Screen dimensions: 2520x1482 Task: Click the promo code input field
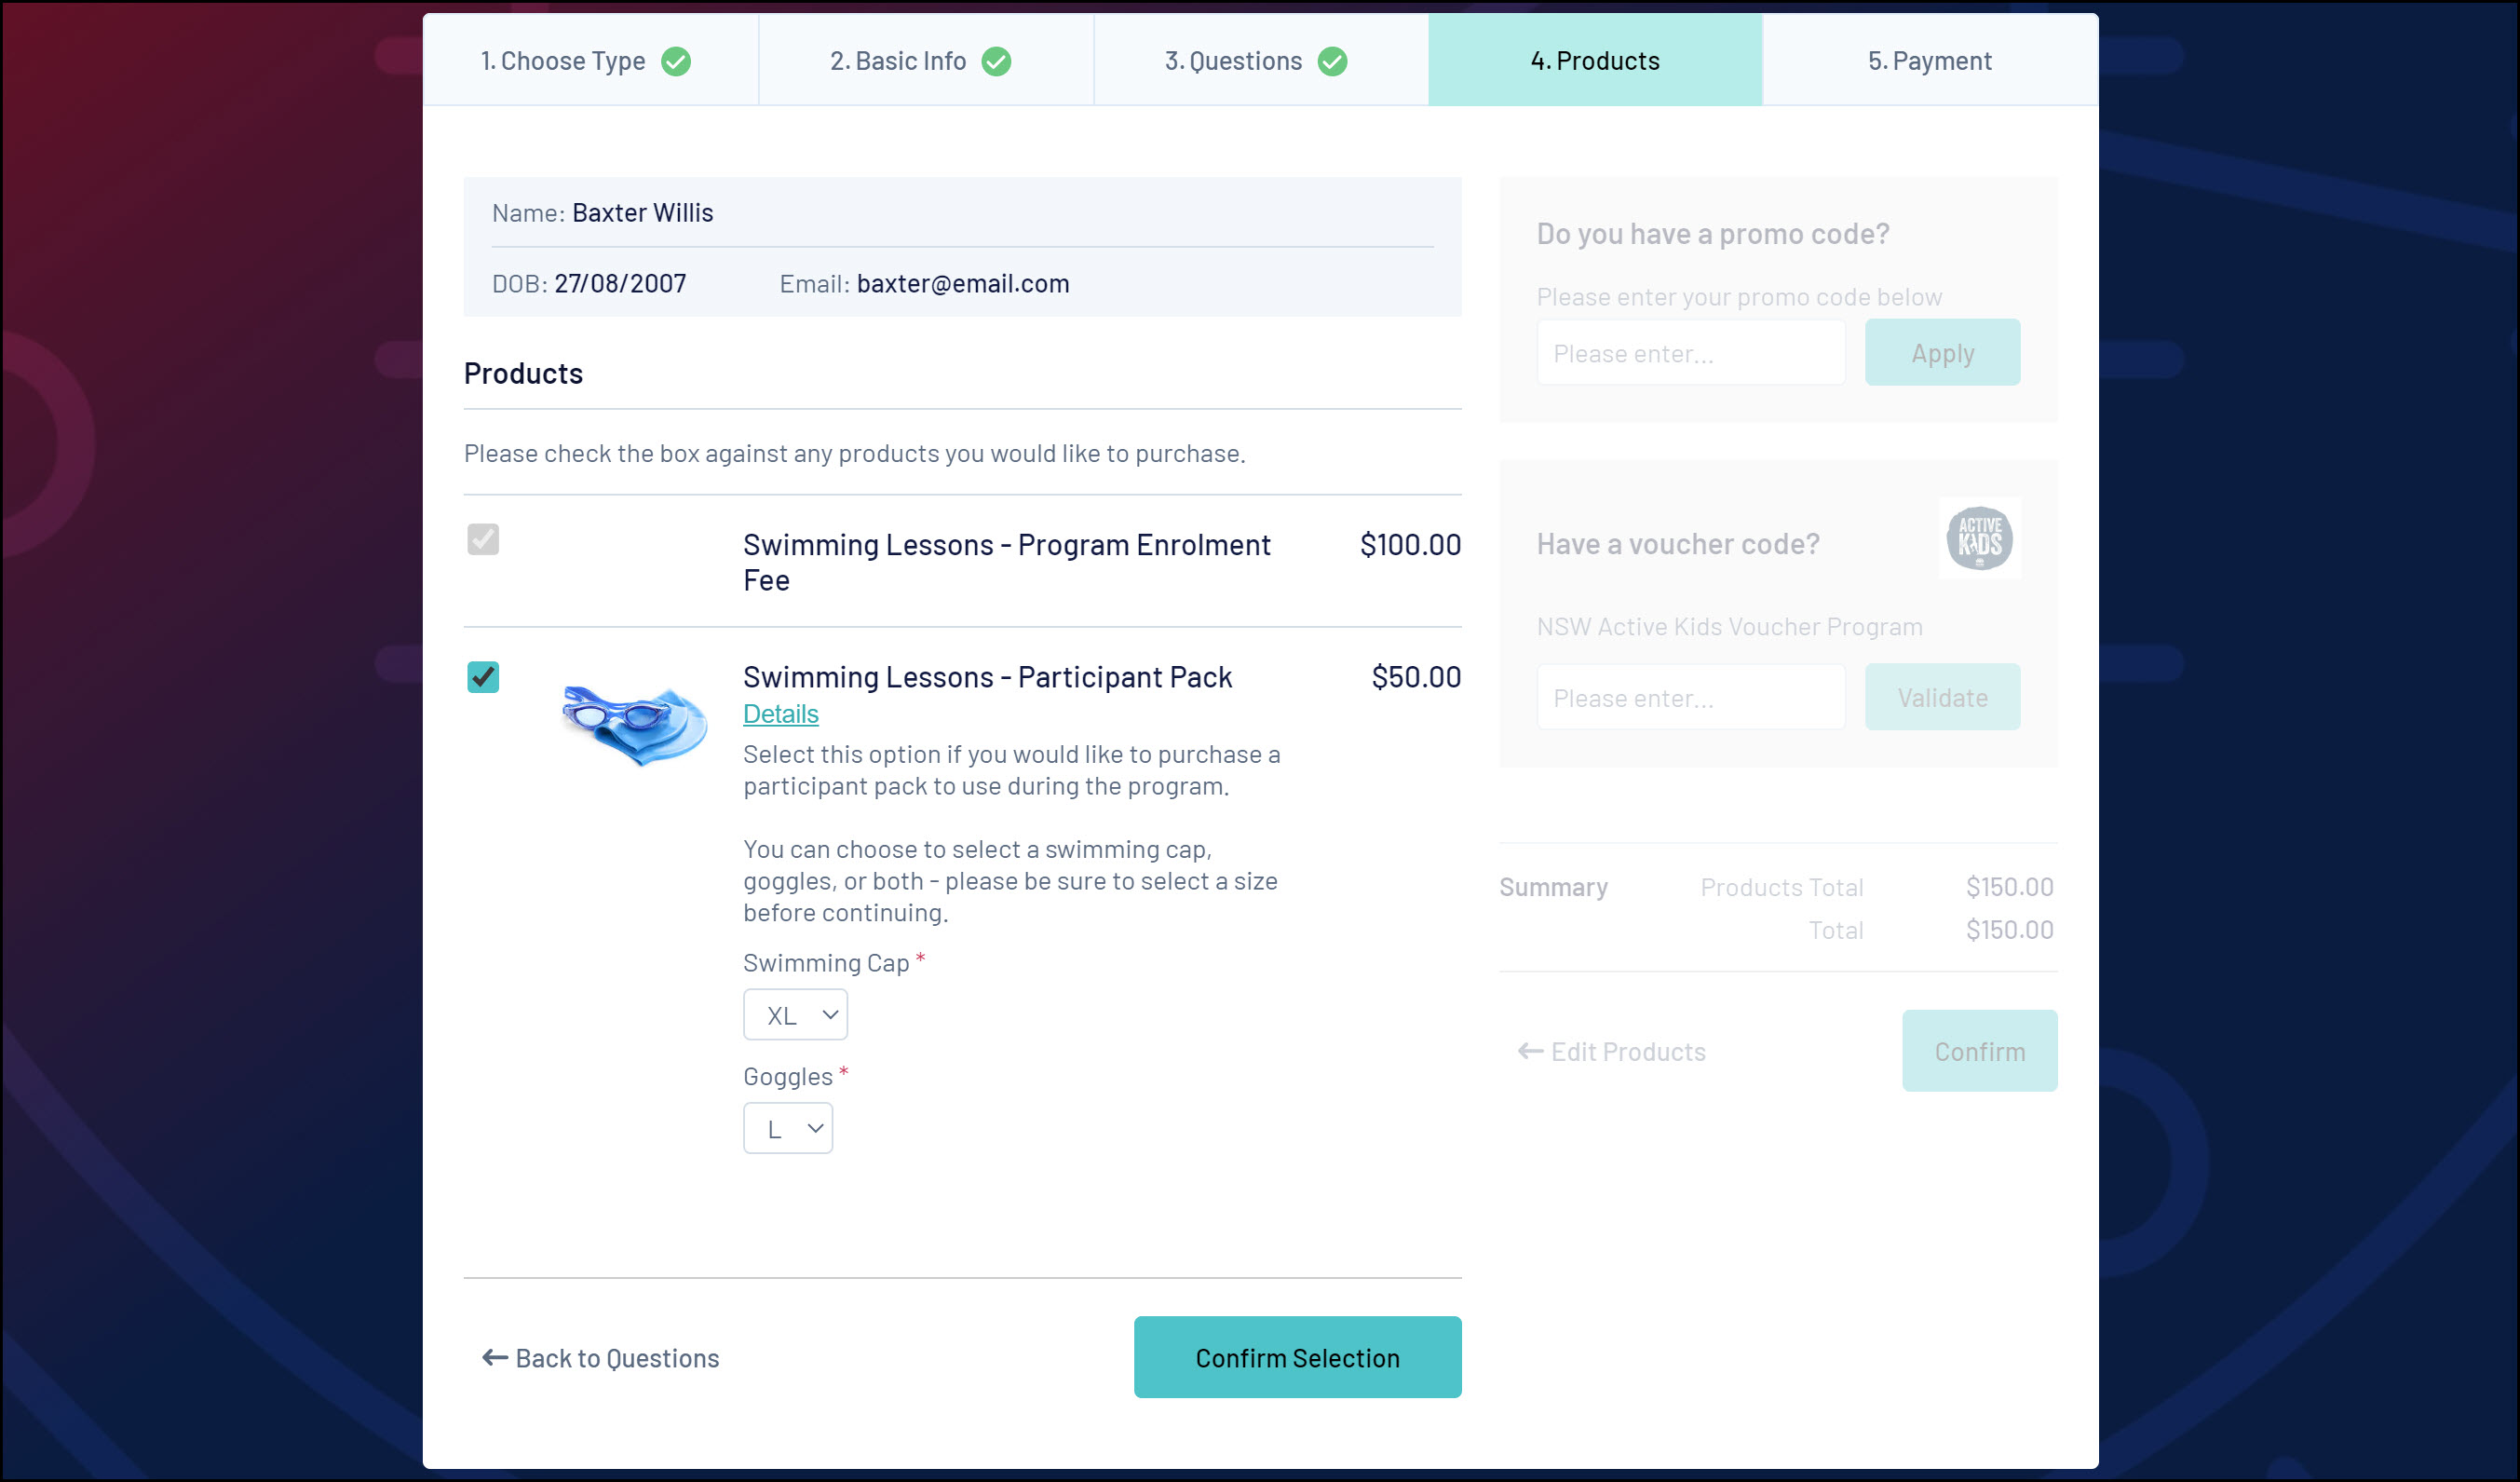1690,353
